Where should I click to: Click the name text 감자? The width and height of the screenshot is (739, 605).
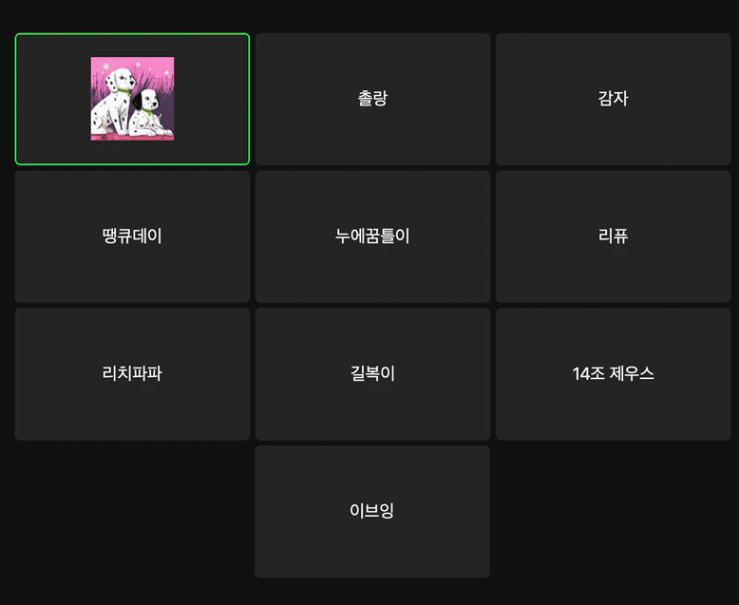coord(613,98)
